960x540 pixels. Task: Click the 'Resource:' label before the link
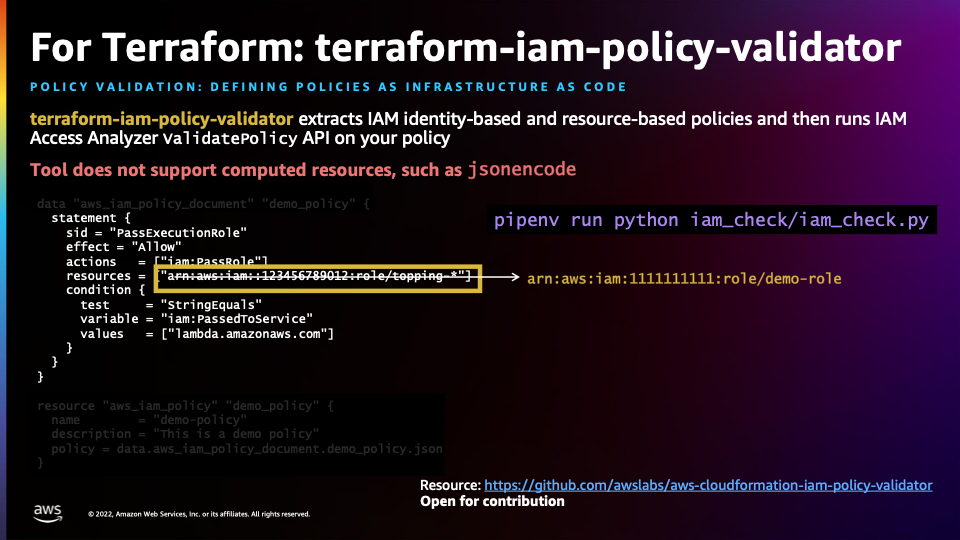(451, 486)
